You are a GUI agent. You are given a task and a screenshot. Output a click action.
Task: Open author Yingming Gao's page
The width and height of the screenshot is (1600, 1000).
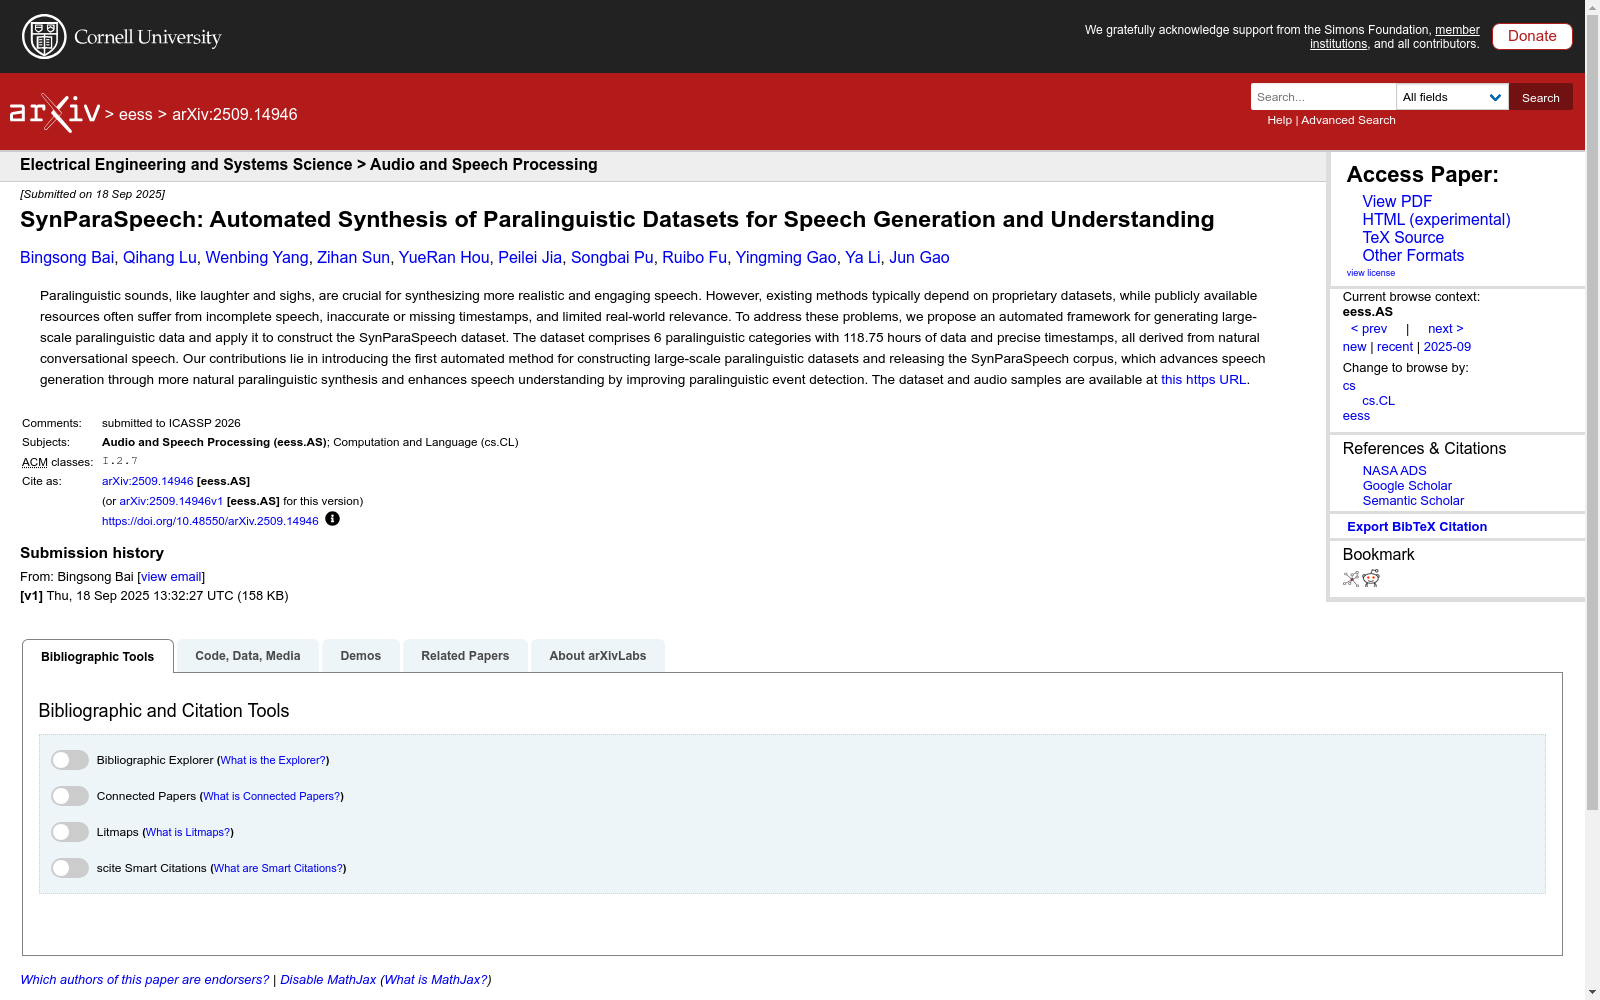coord(786,257)
